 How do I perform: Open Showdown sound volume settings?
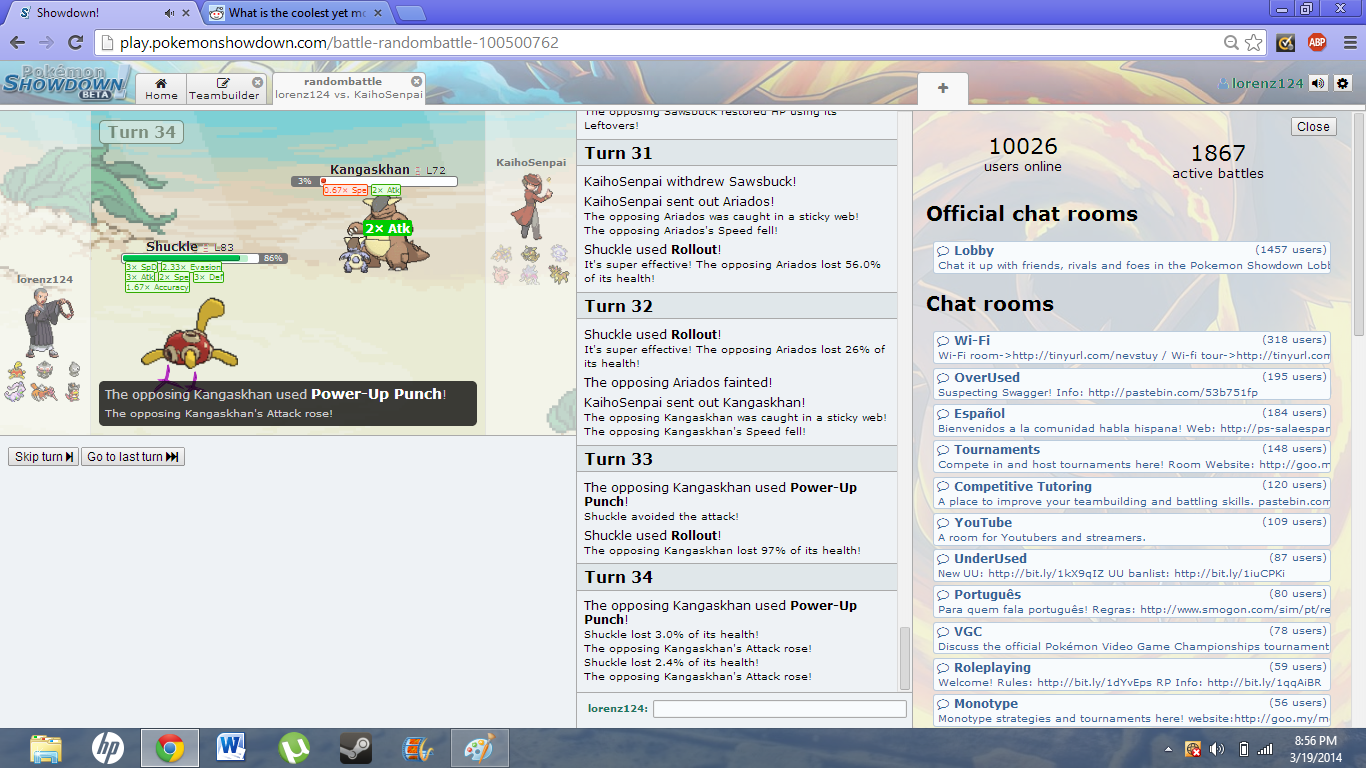coord(1318,83)
